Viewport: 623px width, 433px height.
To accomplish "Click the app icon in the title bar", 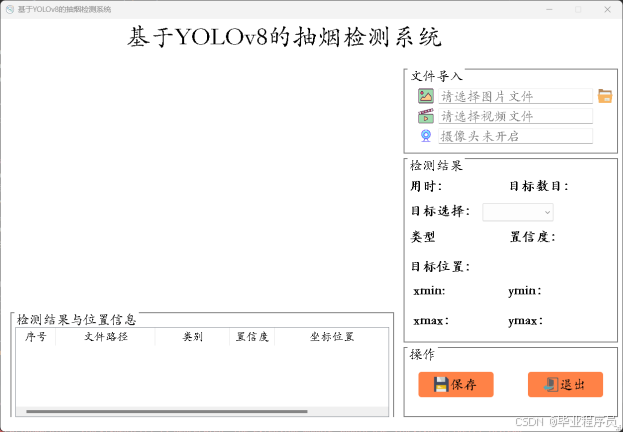I will tap(10, 10).
